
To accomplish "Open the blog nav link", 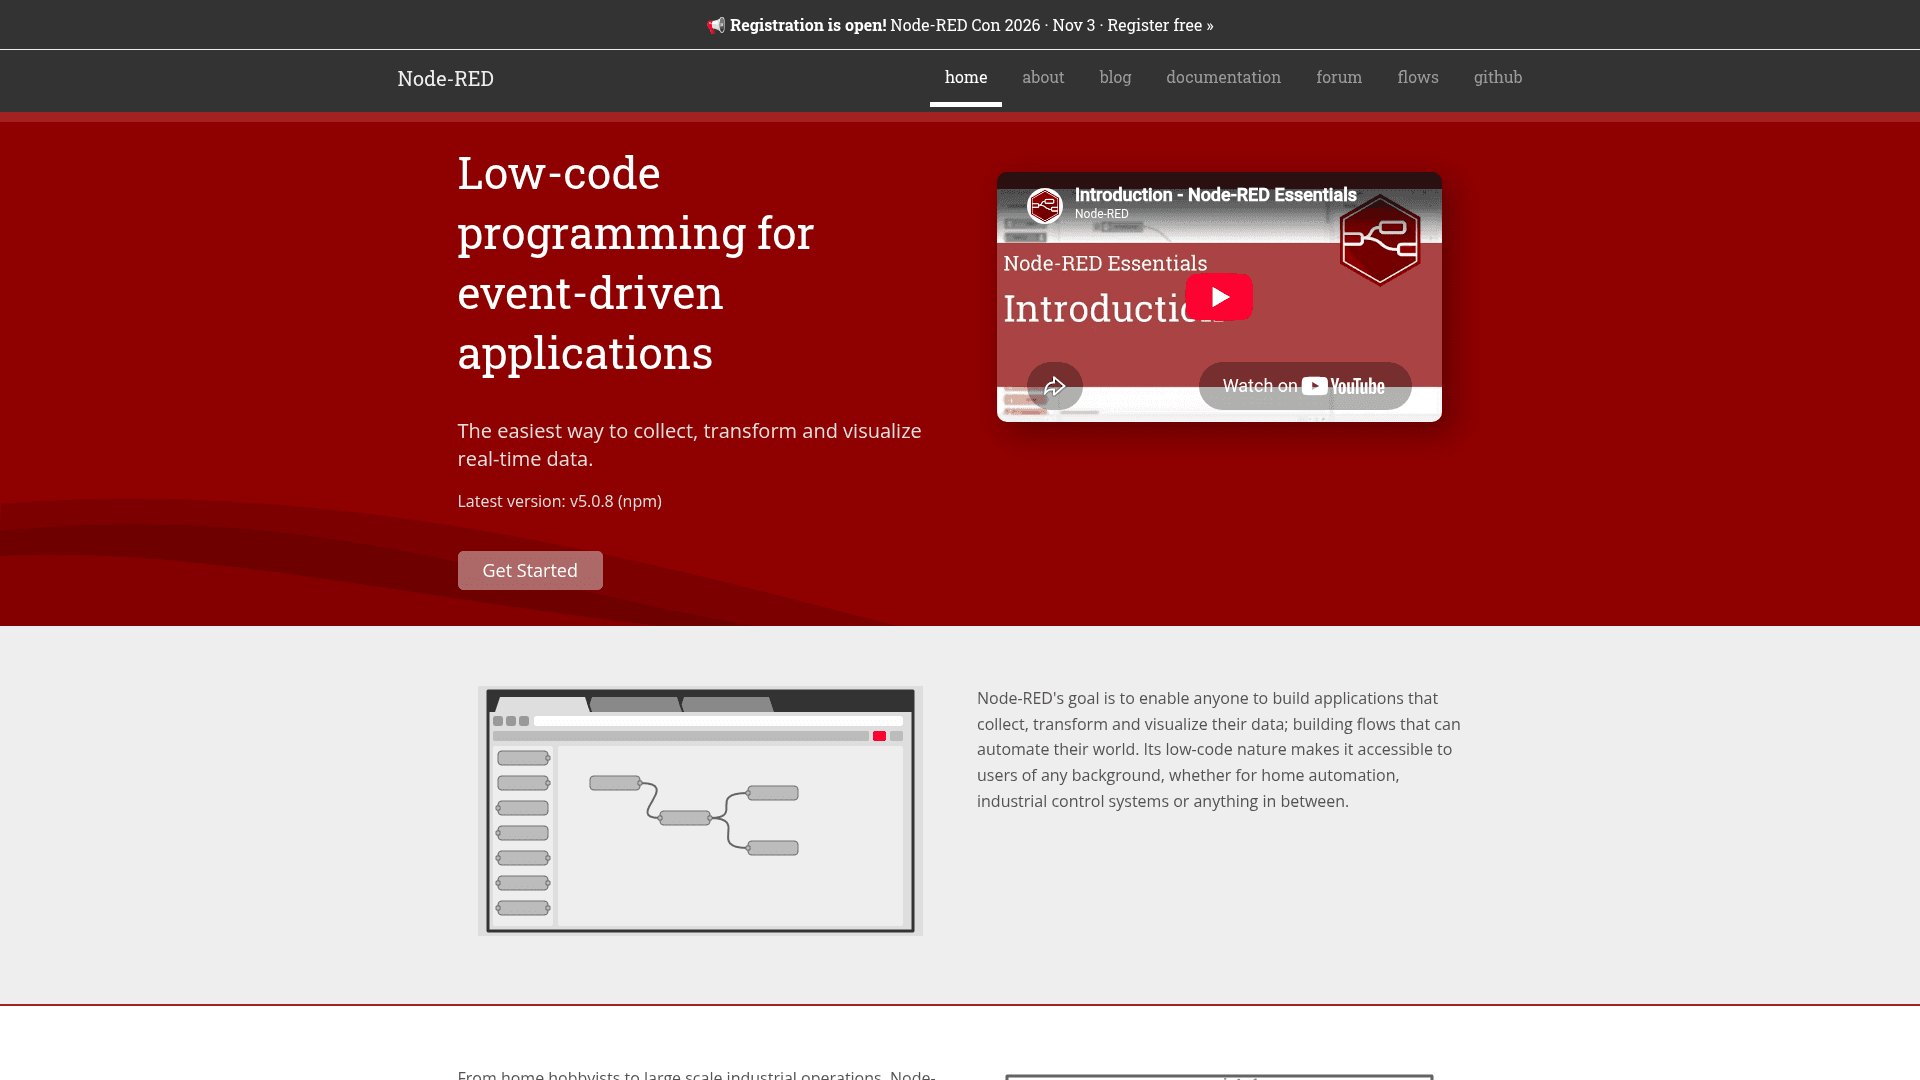I will pyautogui.click(x=1115, y=77).
